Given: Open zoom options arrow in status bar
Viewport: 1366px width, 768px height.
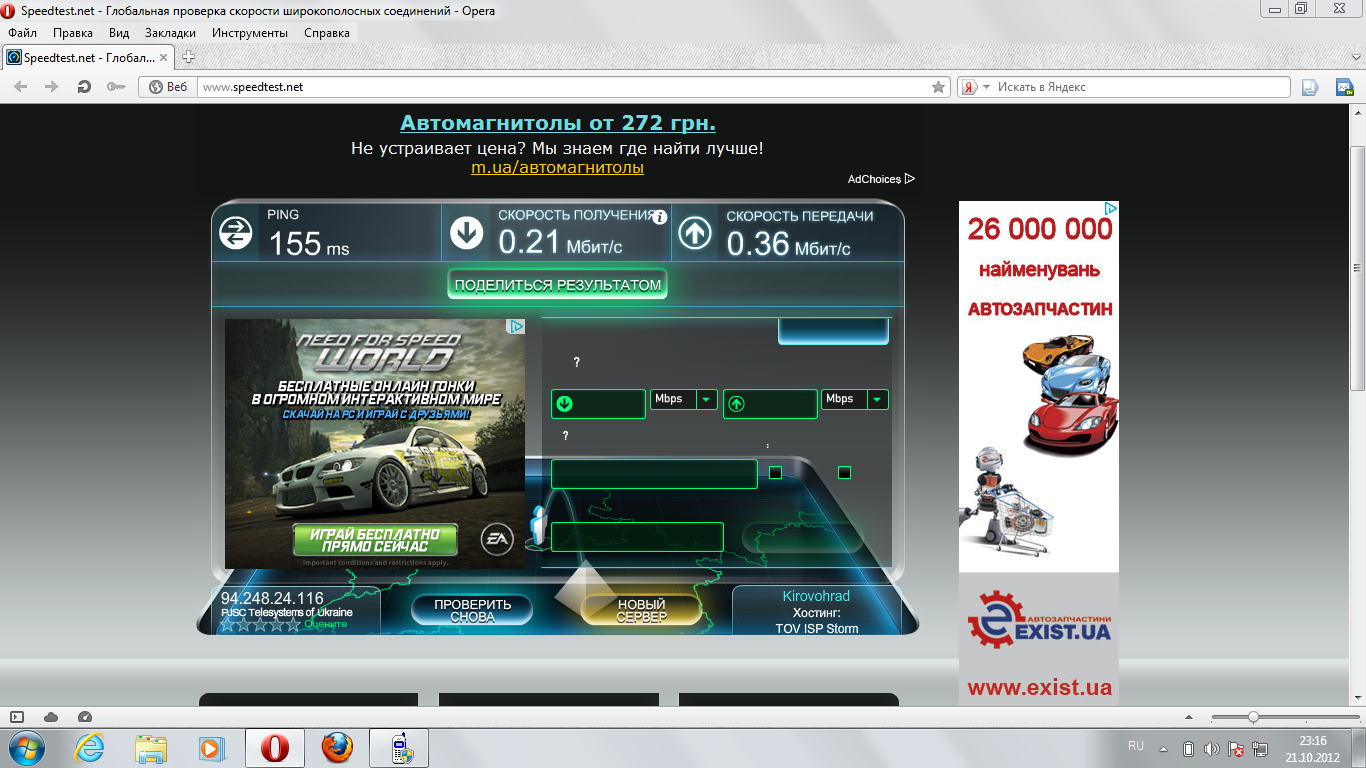Looking at the screenshot, I should (x=1190, y=717).
